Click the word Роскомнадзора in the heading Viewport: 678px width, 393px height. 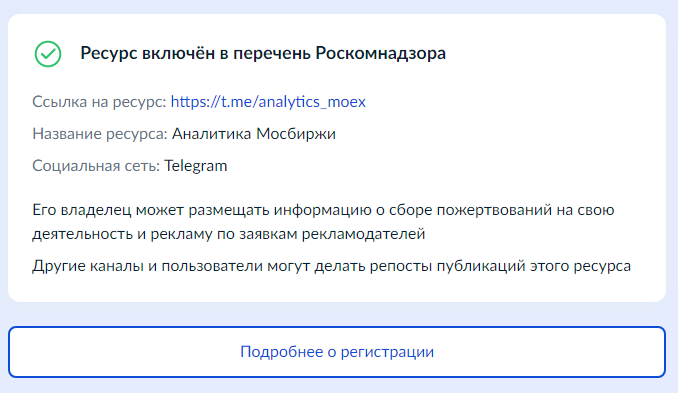[x=381, y=53]
